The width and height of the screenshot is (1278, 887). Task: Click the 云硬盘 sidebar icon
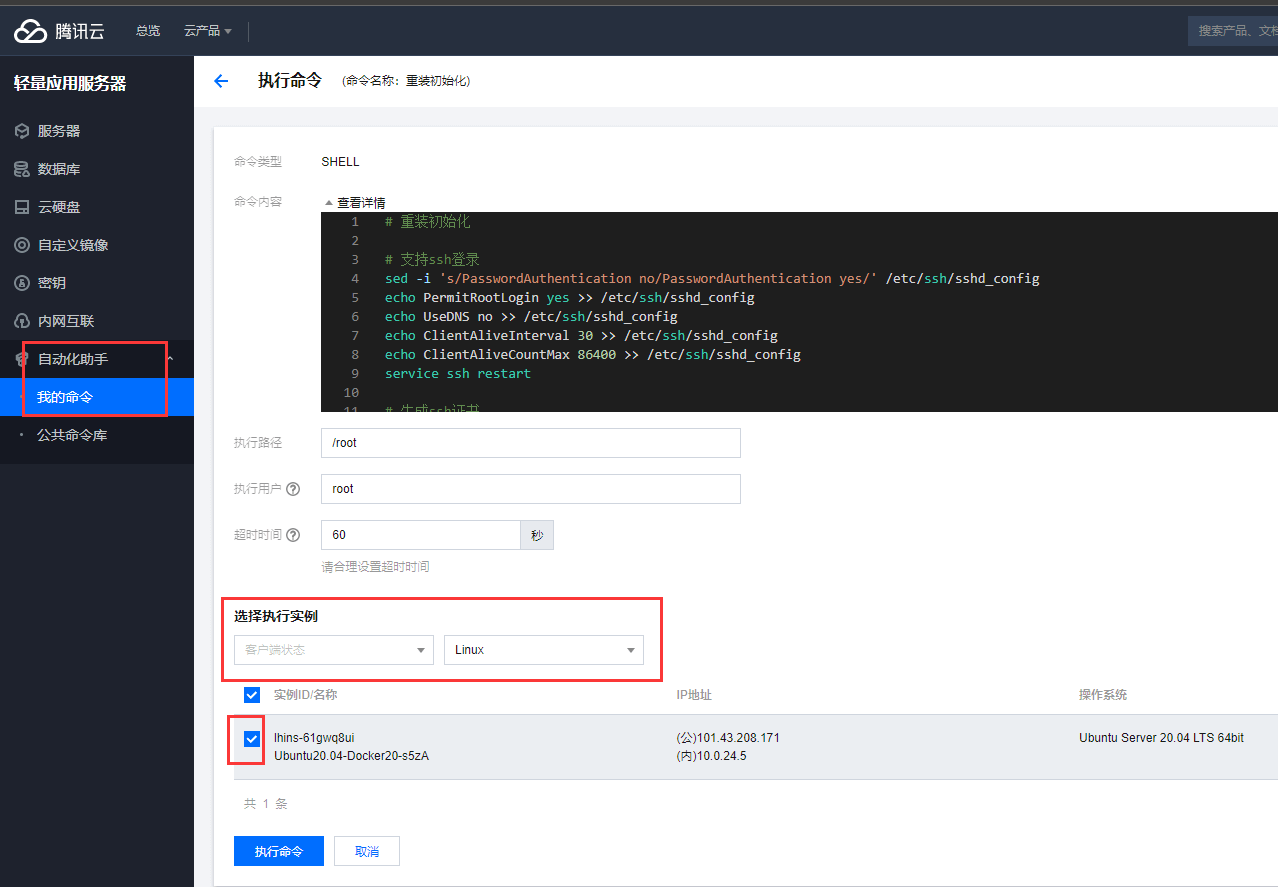point(21,207)
